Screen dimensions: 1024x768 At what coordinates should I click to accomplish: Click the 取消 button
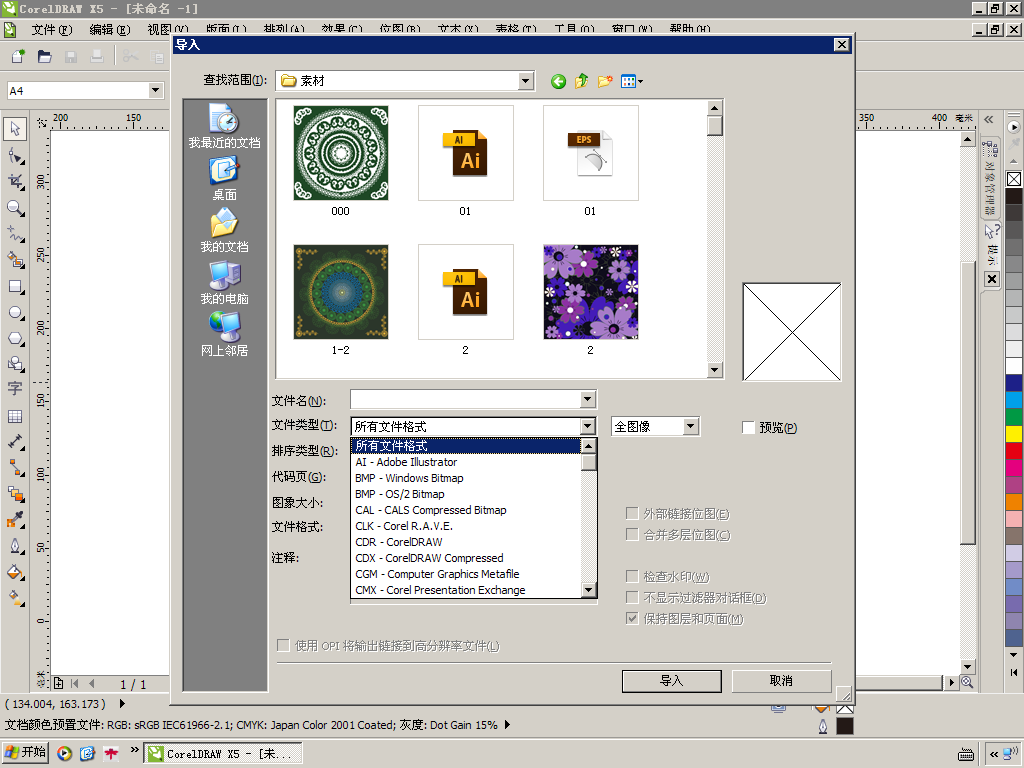click(781, 680)
